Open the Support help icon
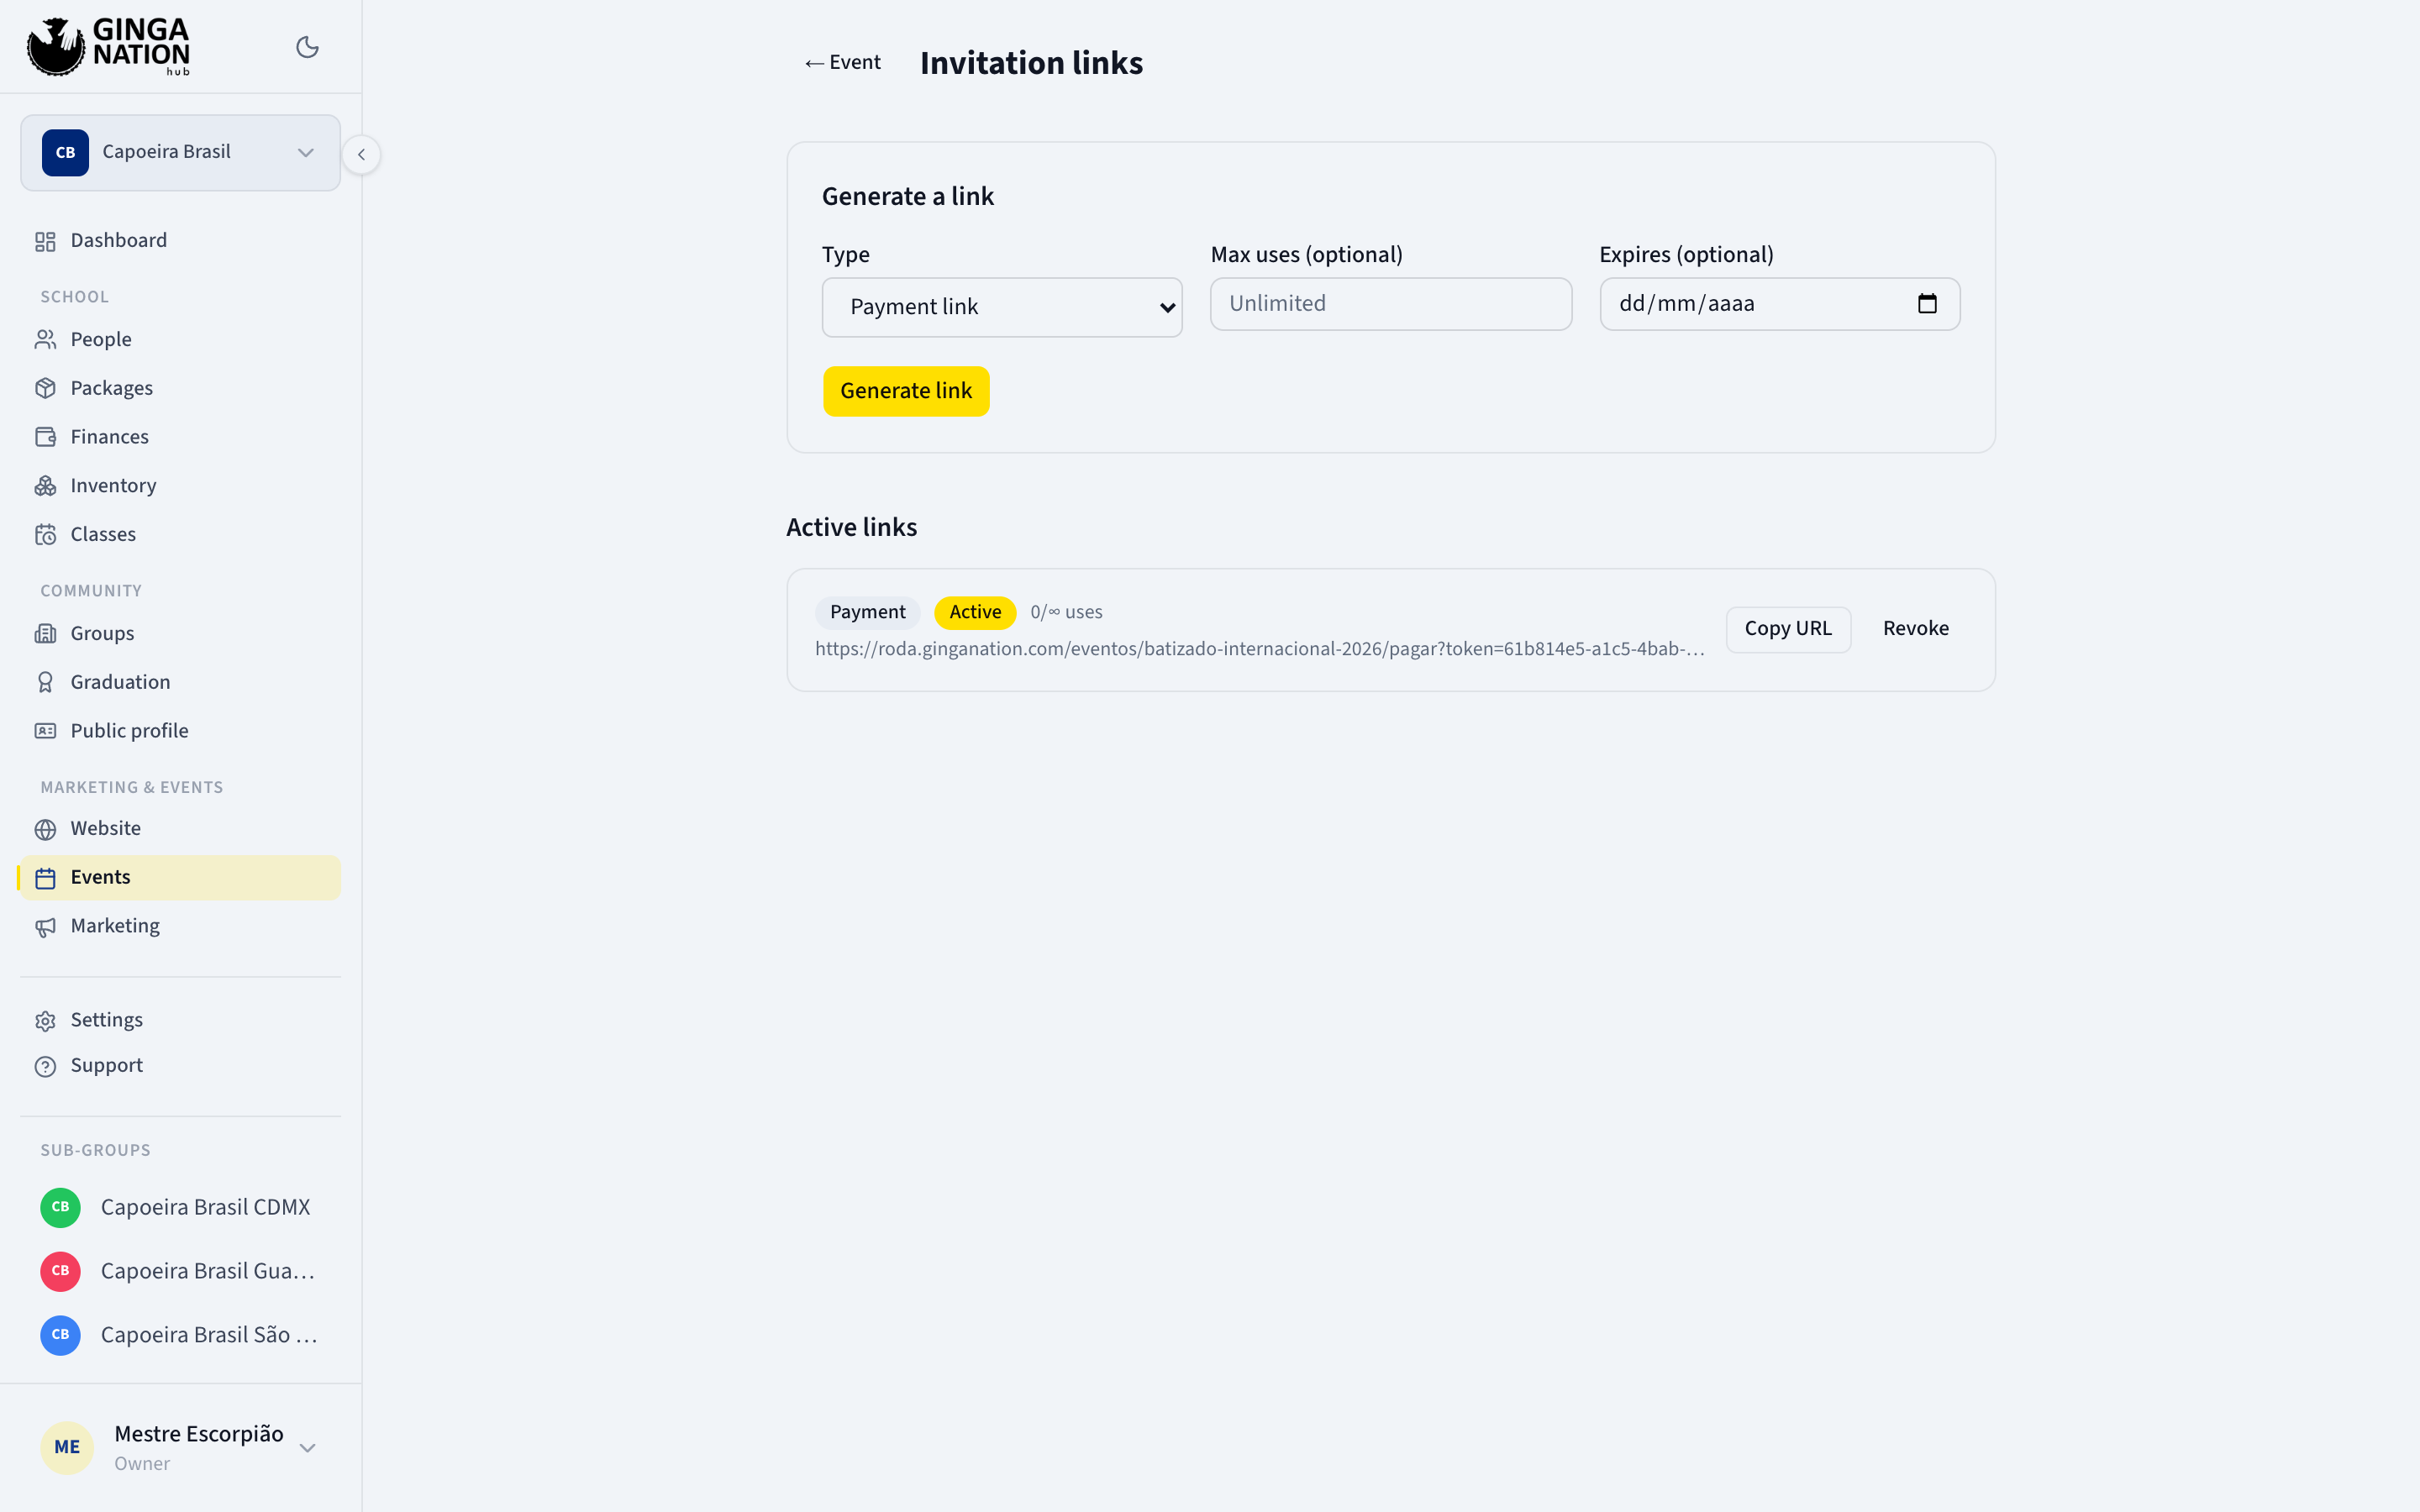The image size is (2420, 1512). point(45,1066)
